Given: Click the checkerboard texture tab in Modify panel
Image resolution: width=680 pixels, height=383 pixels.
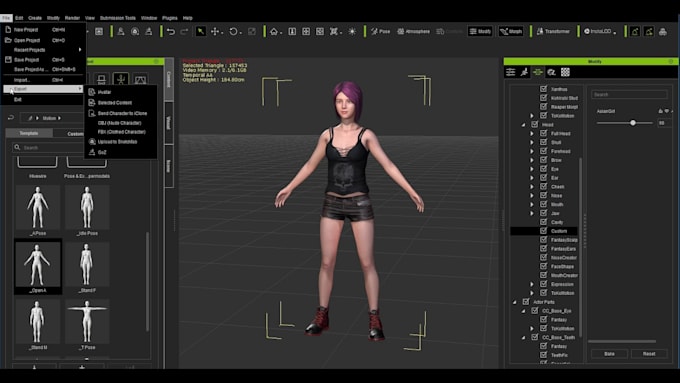Looking at the screenshot, I should 565,72.
